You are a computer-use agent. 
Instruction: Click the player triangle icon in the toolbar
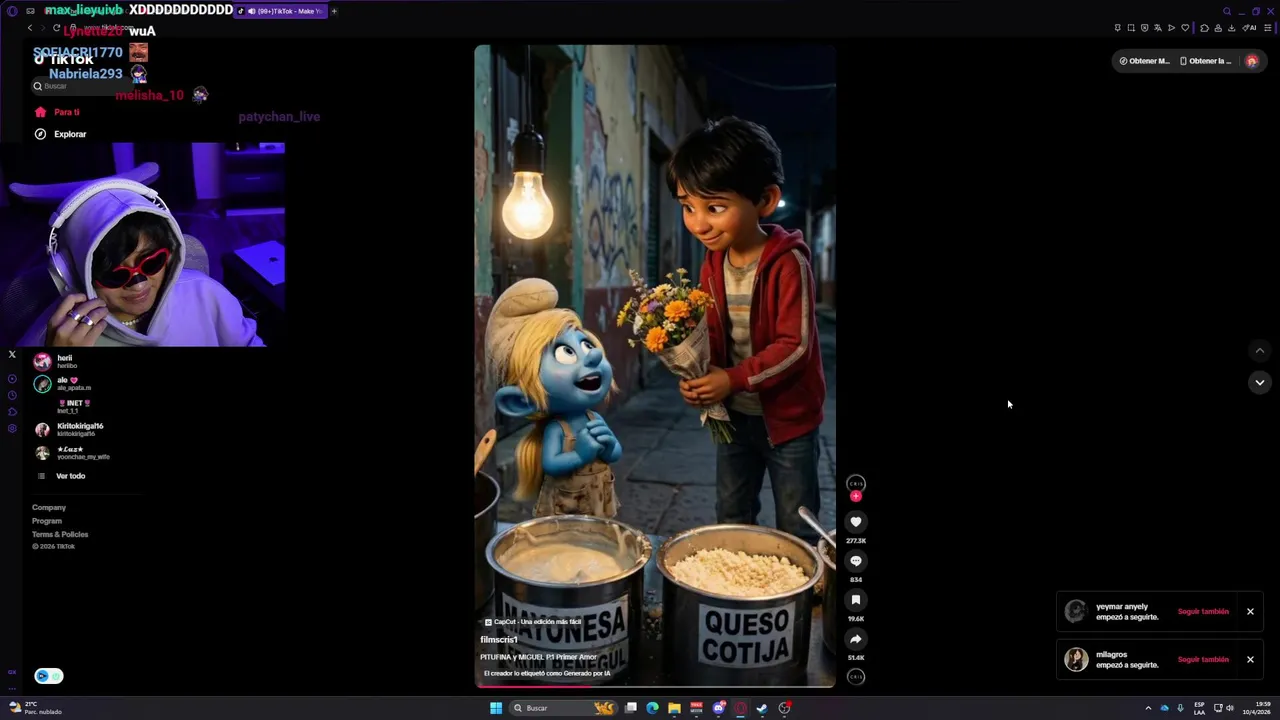[1171, 28]
